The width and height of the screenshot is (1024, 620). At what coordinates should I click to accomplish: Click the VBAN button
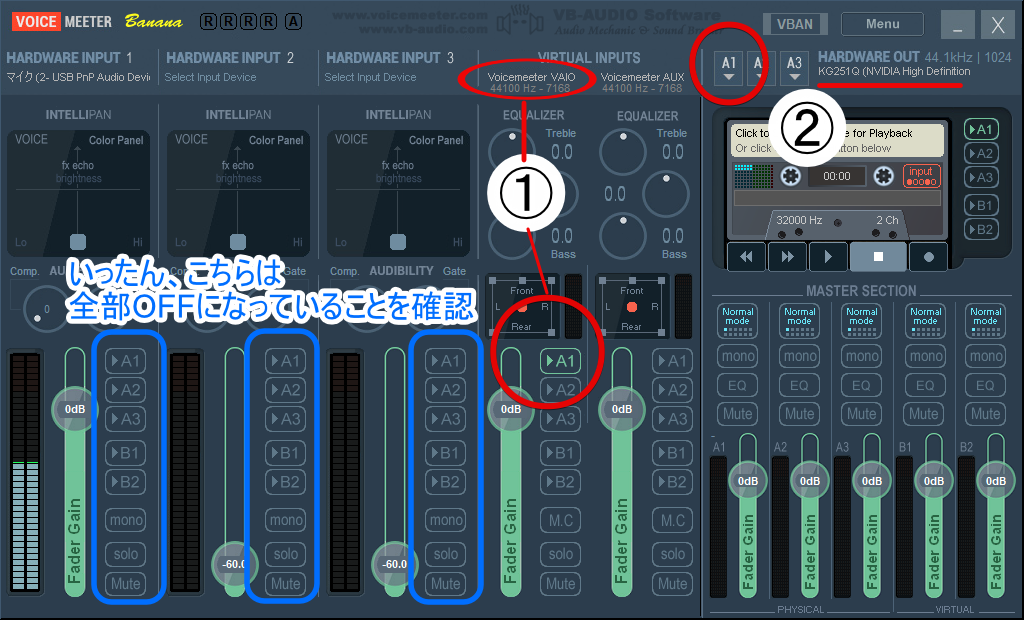point(795,23)
